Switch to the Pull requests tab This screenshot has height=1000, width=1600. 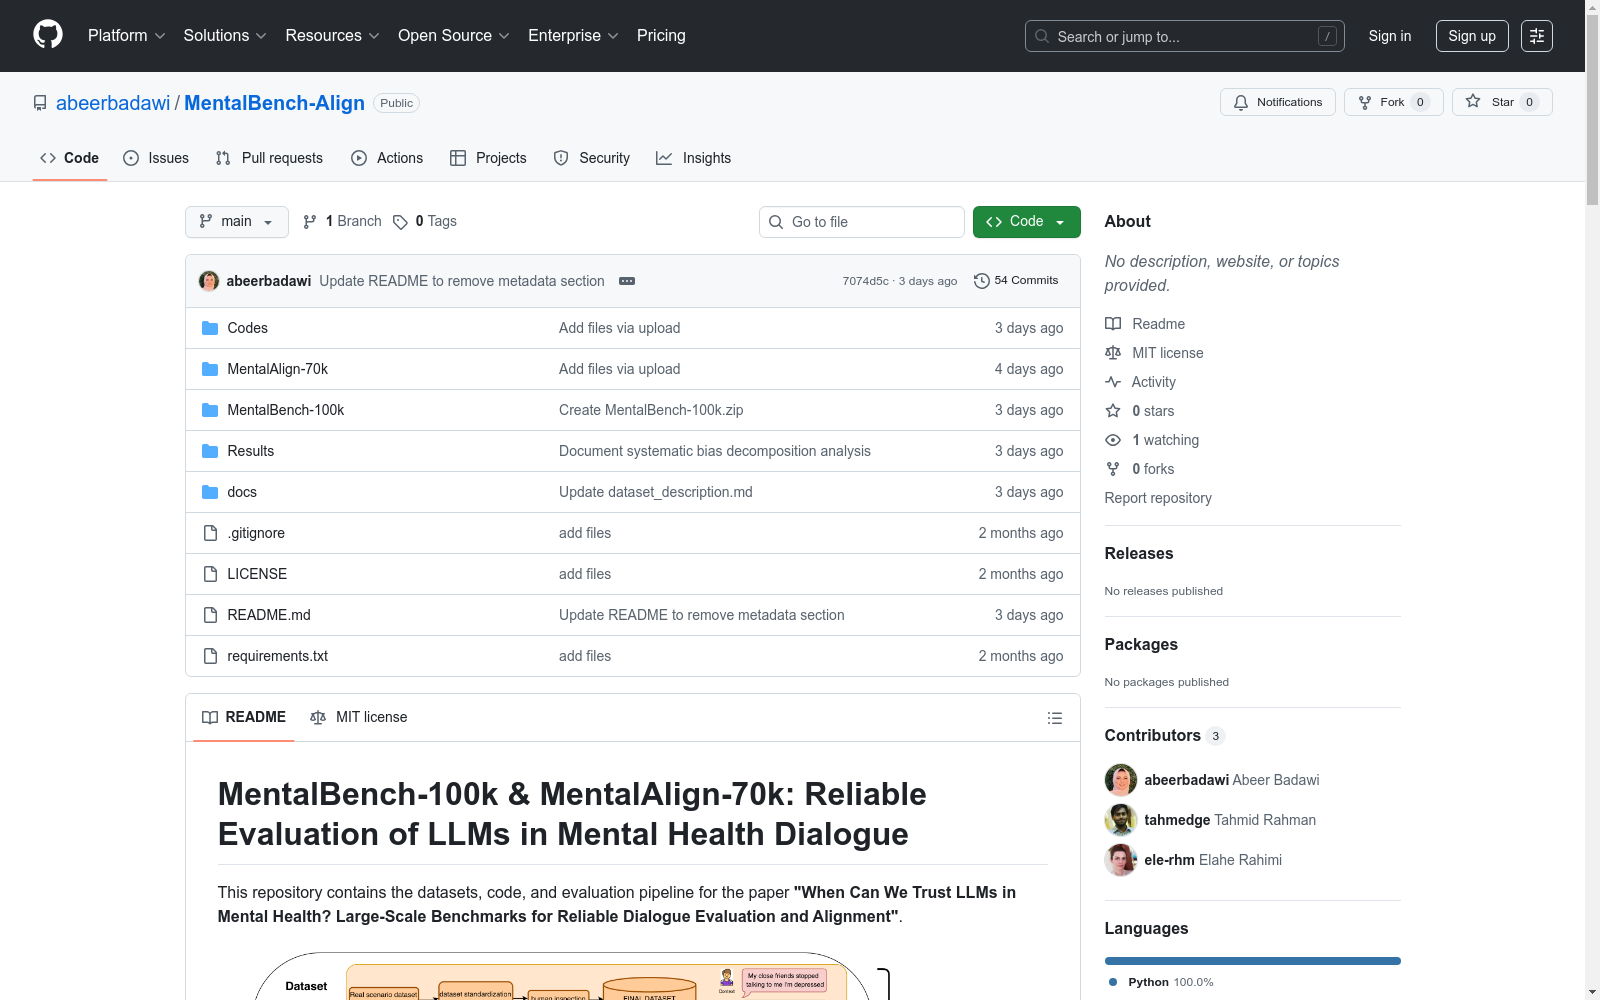[269, 158]
